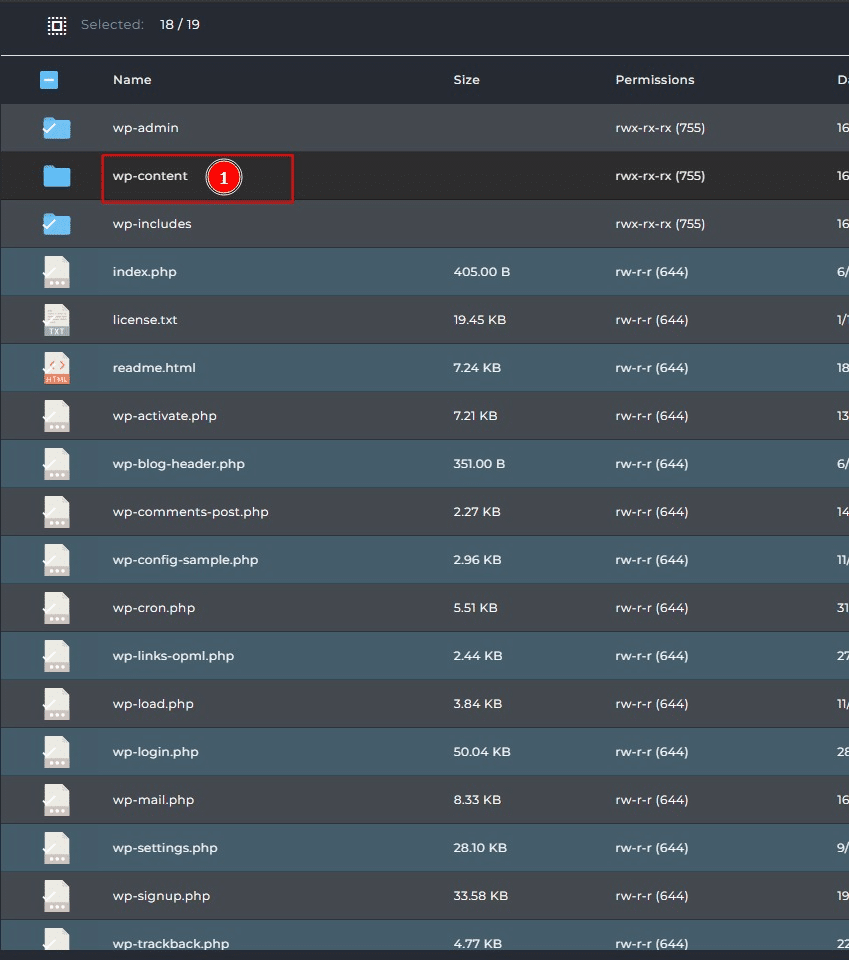This screenshot has width=849, height=960.
Task: Click the license.txt file name
Action: pyautogui.click(x=145, y=320)
